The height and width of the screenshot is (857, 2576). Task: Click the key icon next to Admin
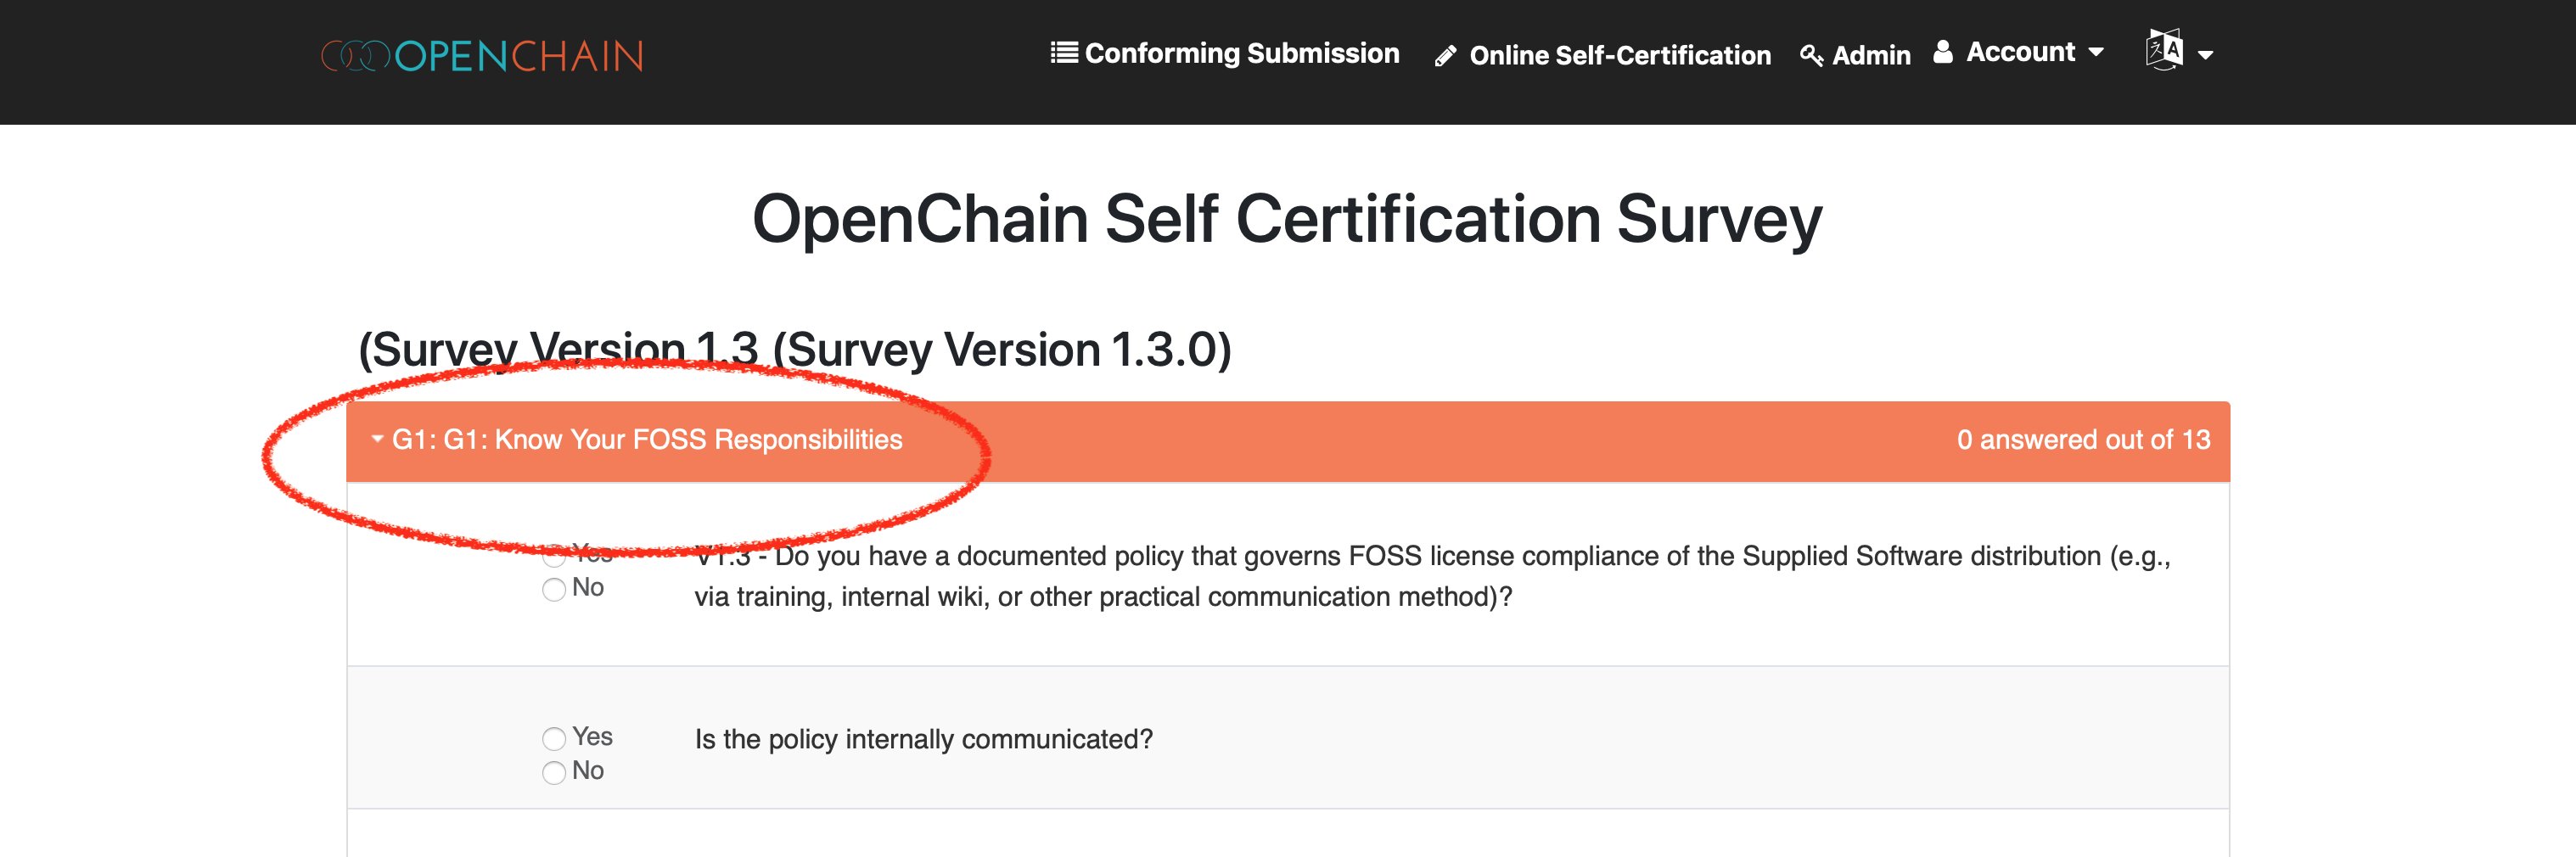(x=1810, y=56)
